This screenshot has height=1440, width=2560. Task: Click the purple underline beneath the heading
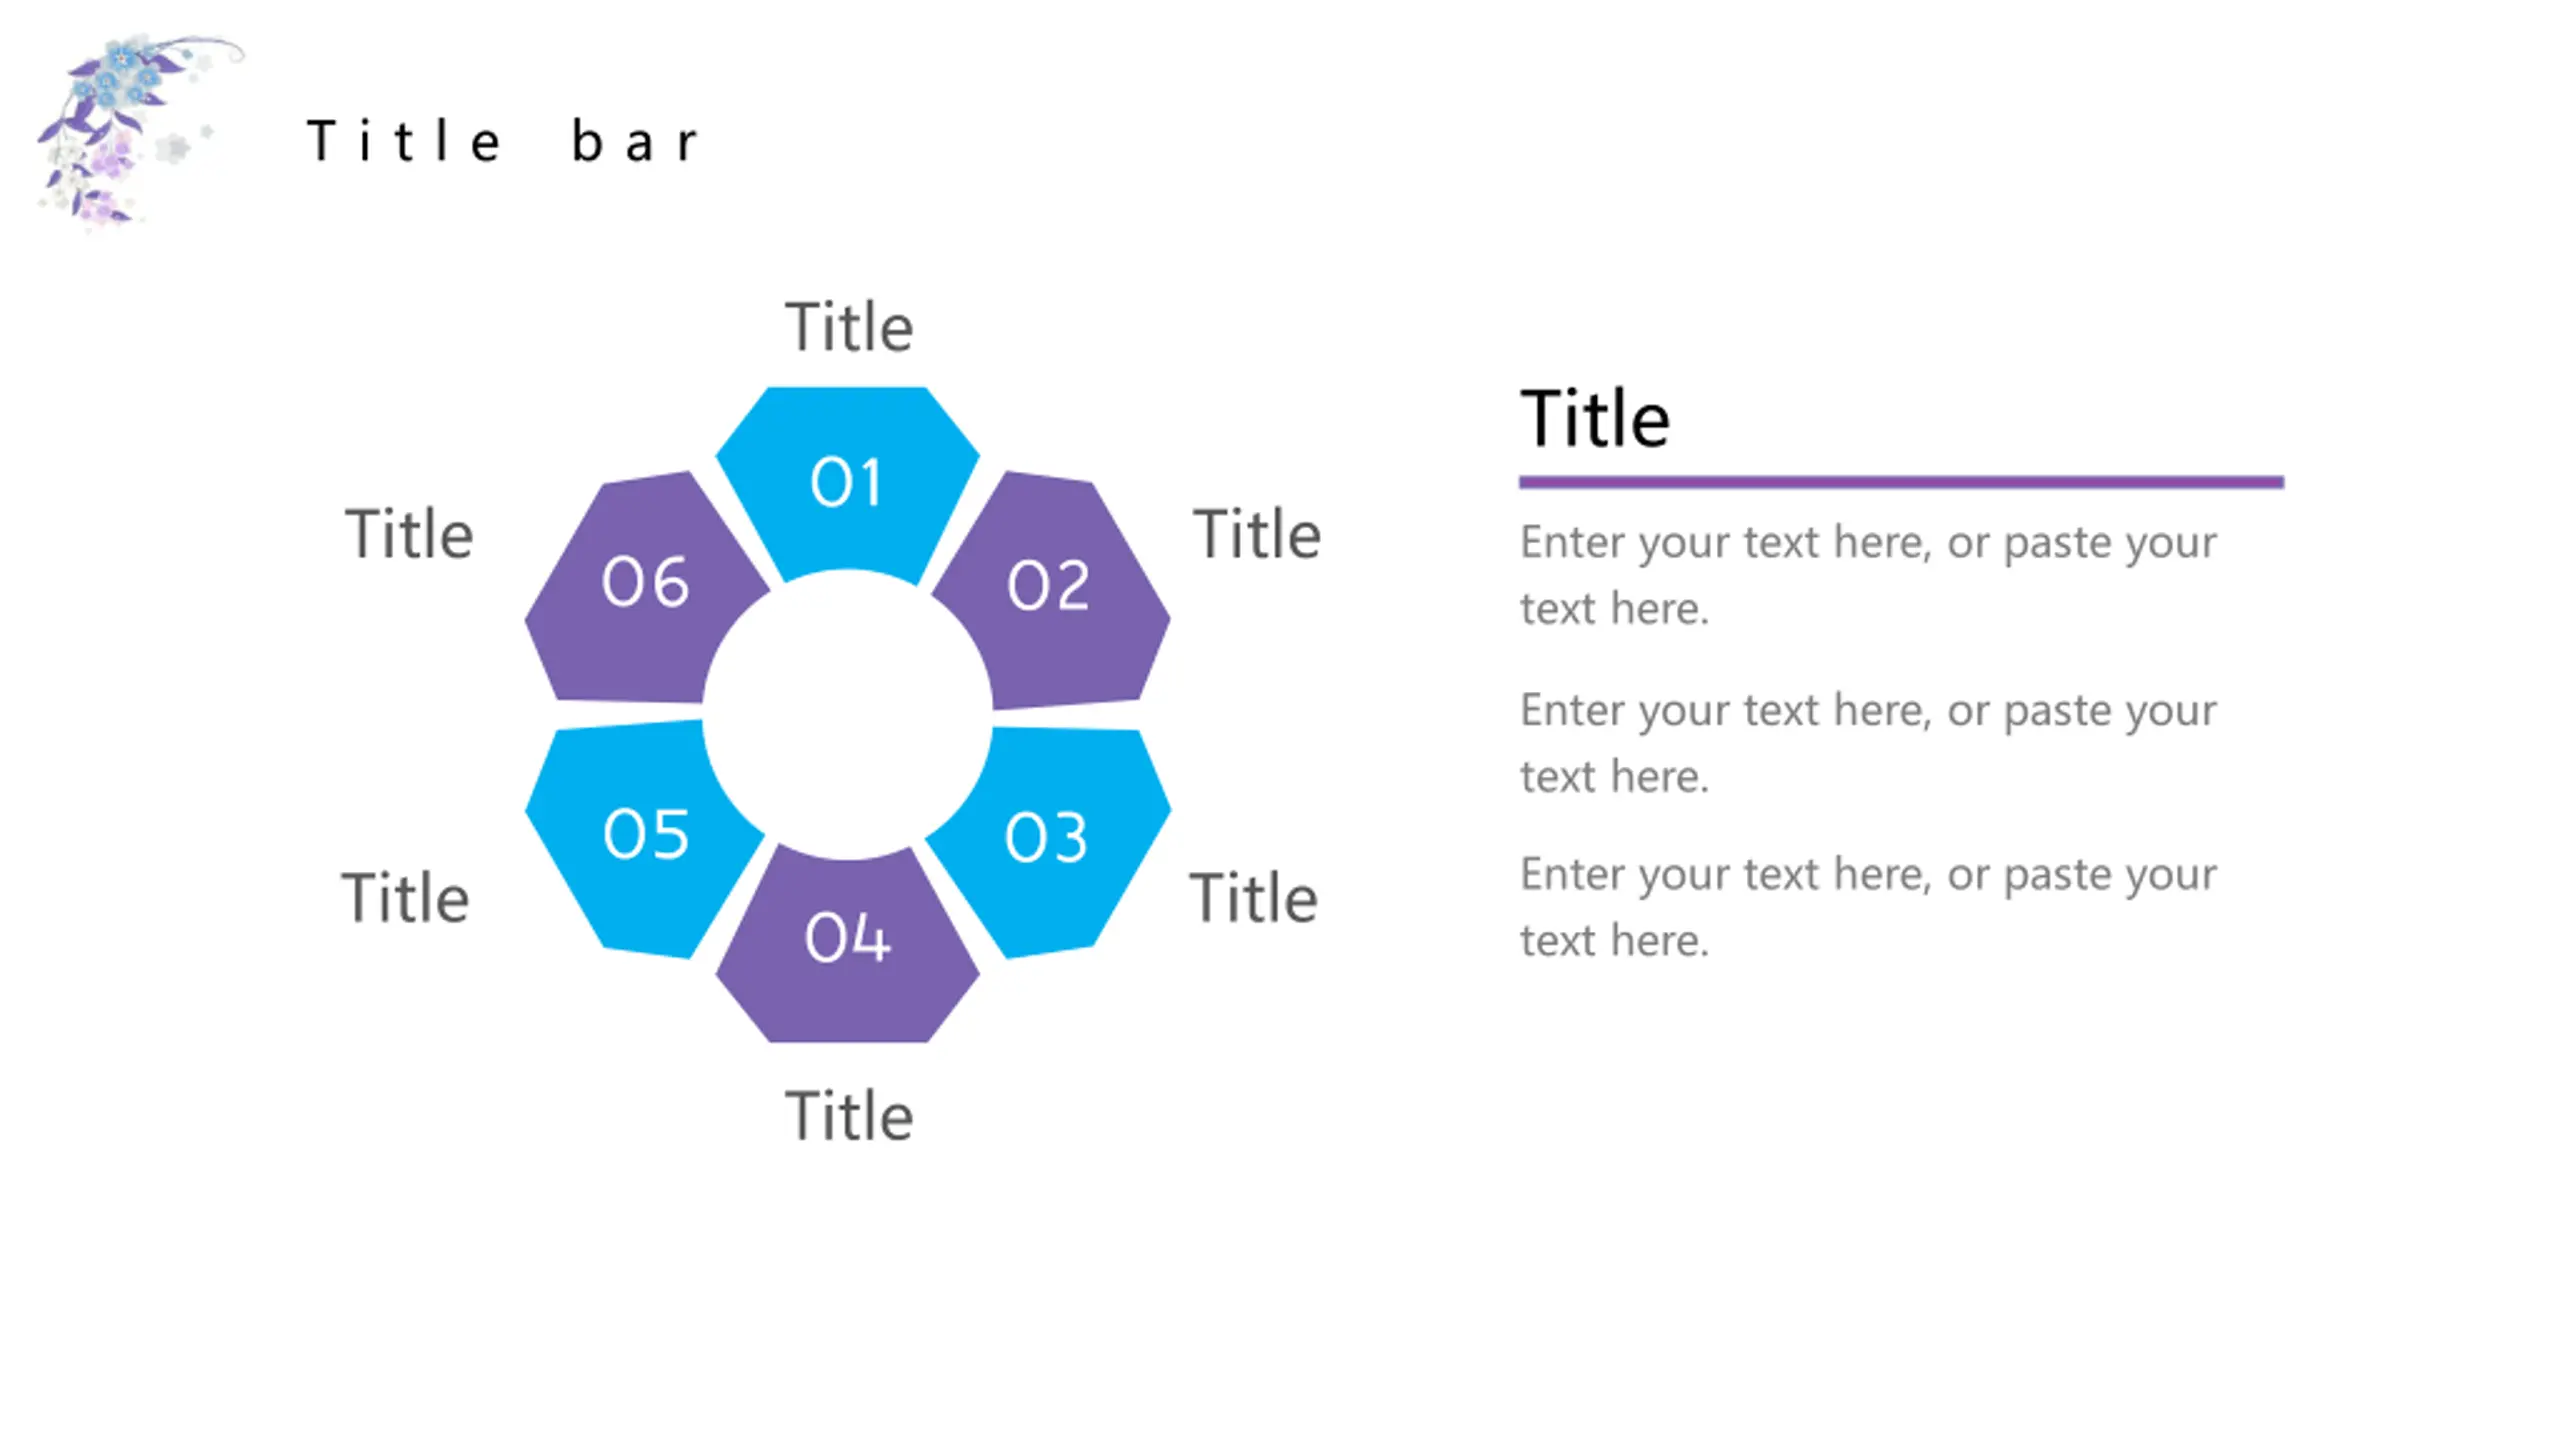click(1901, 482)
